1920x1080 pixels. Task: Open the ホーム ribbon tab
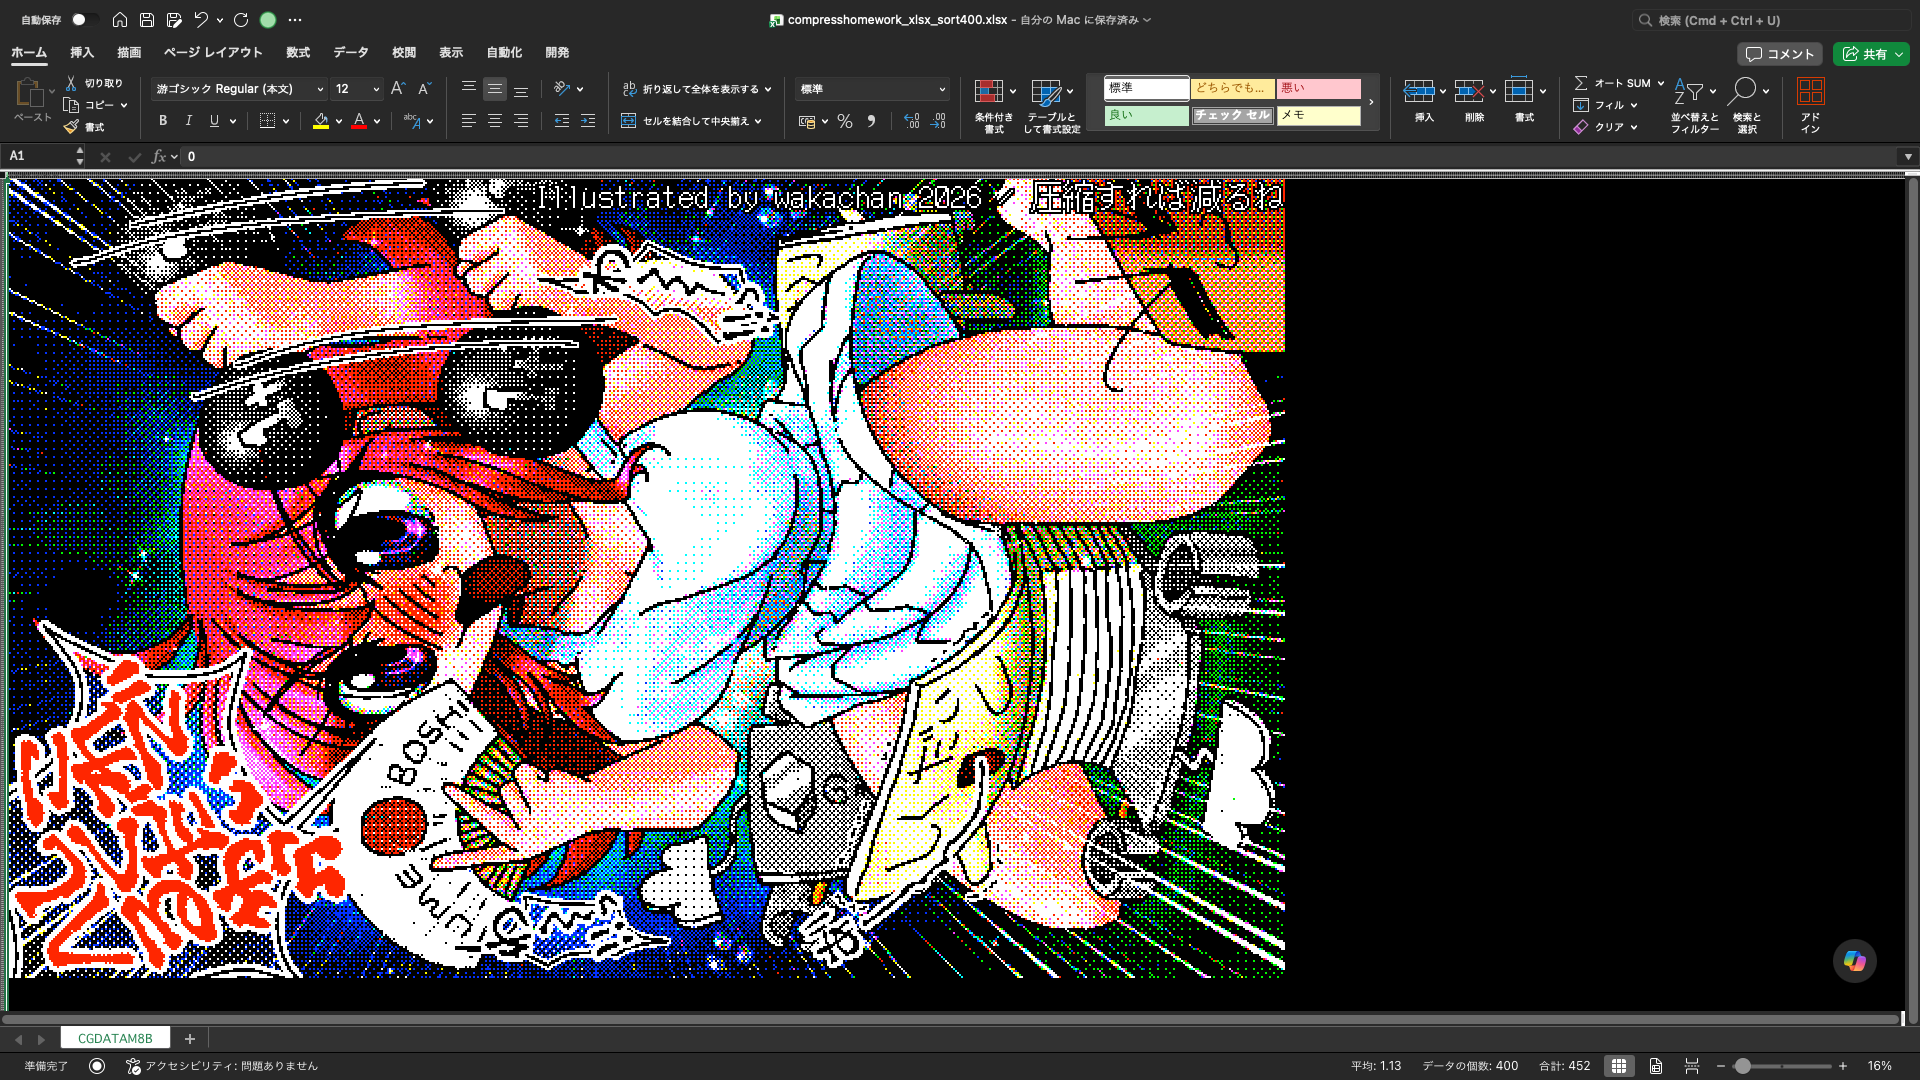29,53
